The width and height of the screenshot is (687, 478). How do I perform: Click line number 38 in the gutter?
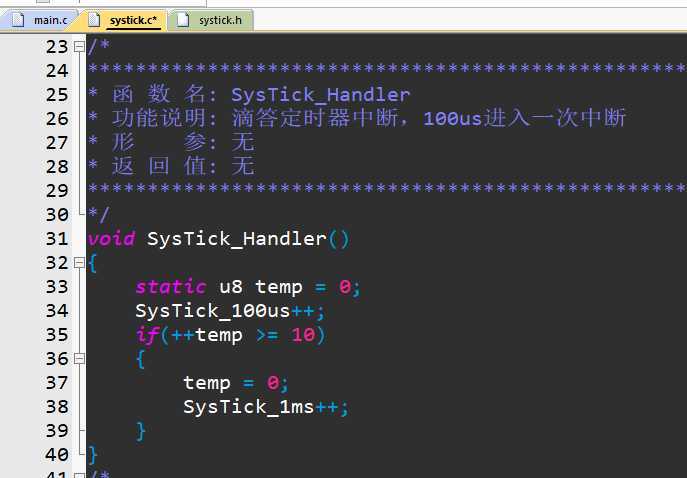coord(57,407)
